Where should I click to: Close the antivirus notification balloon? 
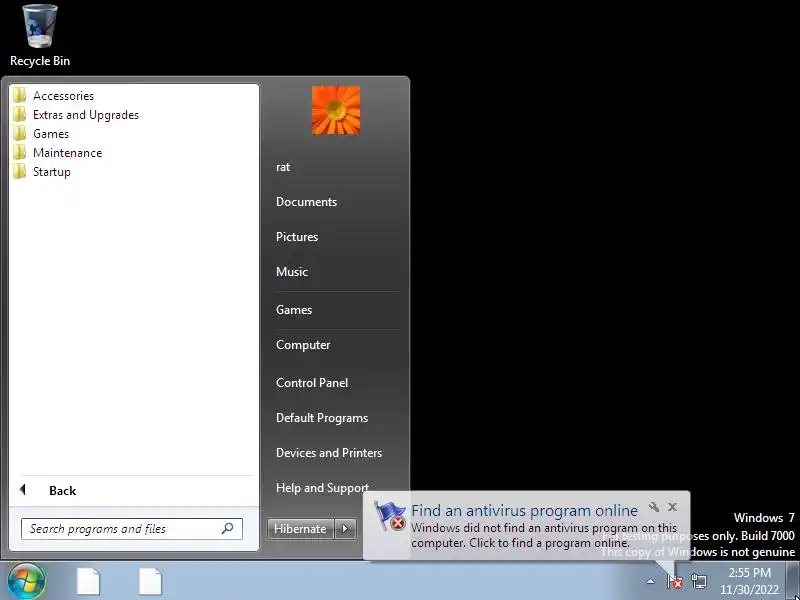[672, 507]
